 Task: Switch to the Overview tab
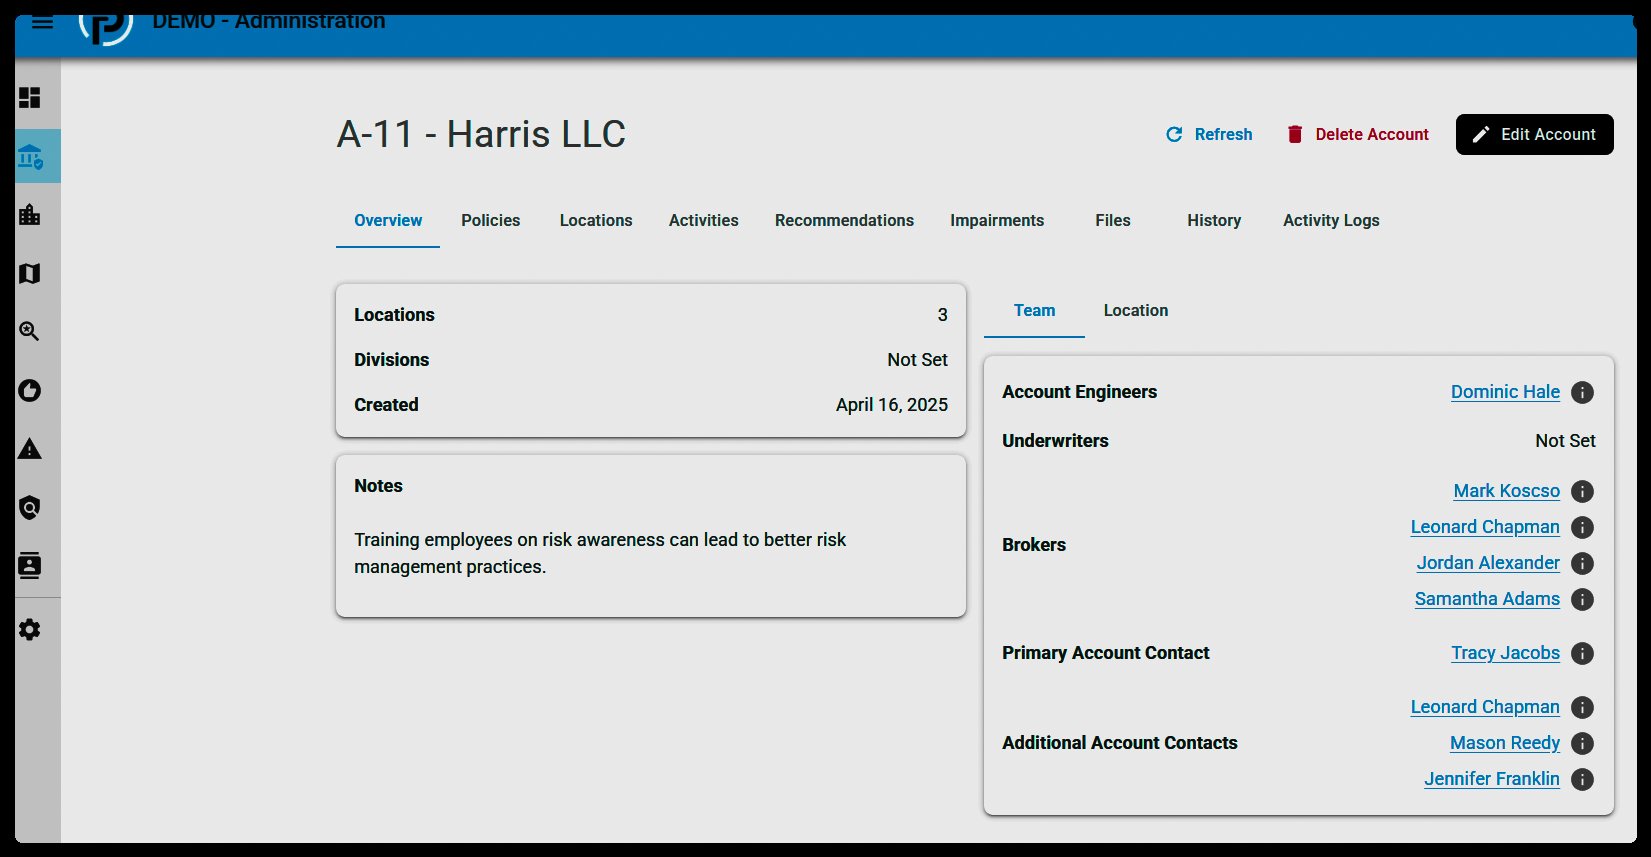[388, 220]
